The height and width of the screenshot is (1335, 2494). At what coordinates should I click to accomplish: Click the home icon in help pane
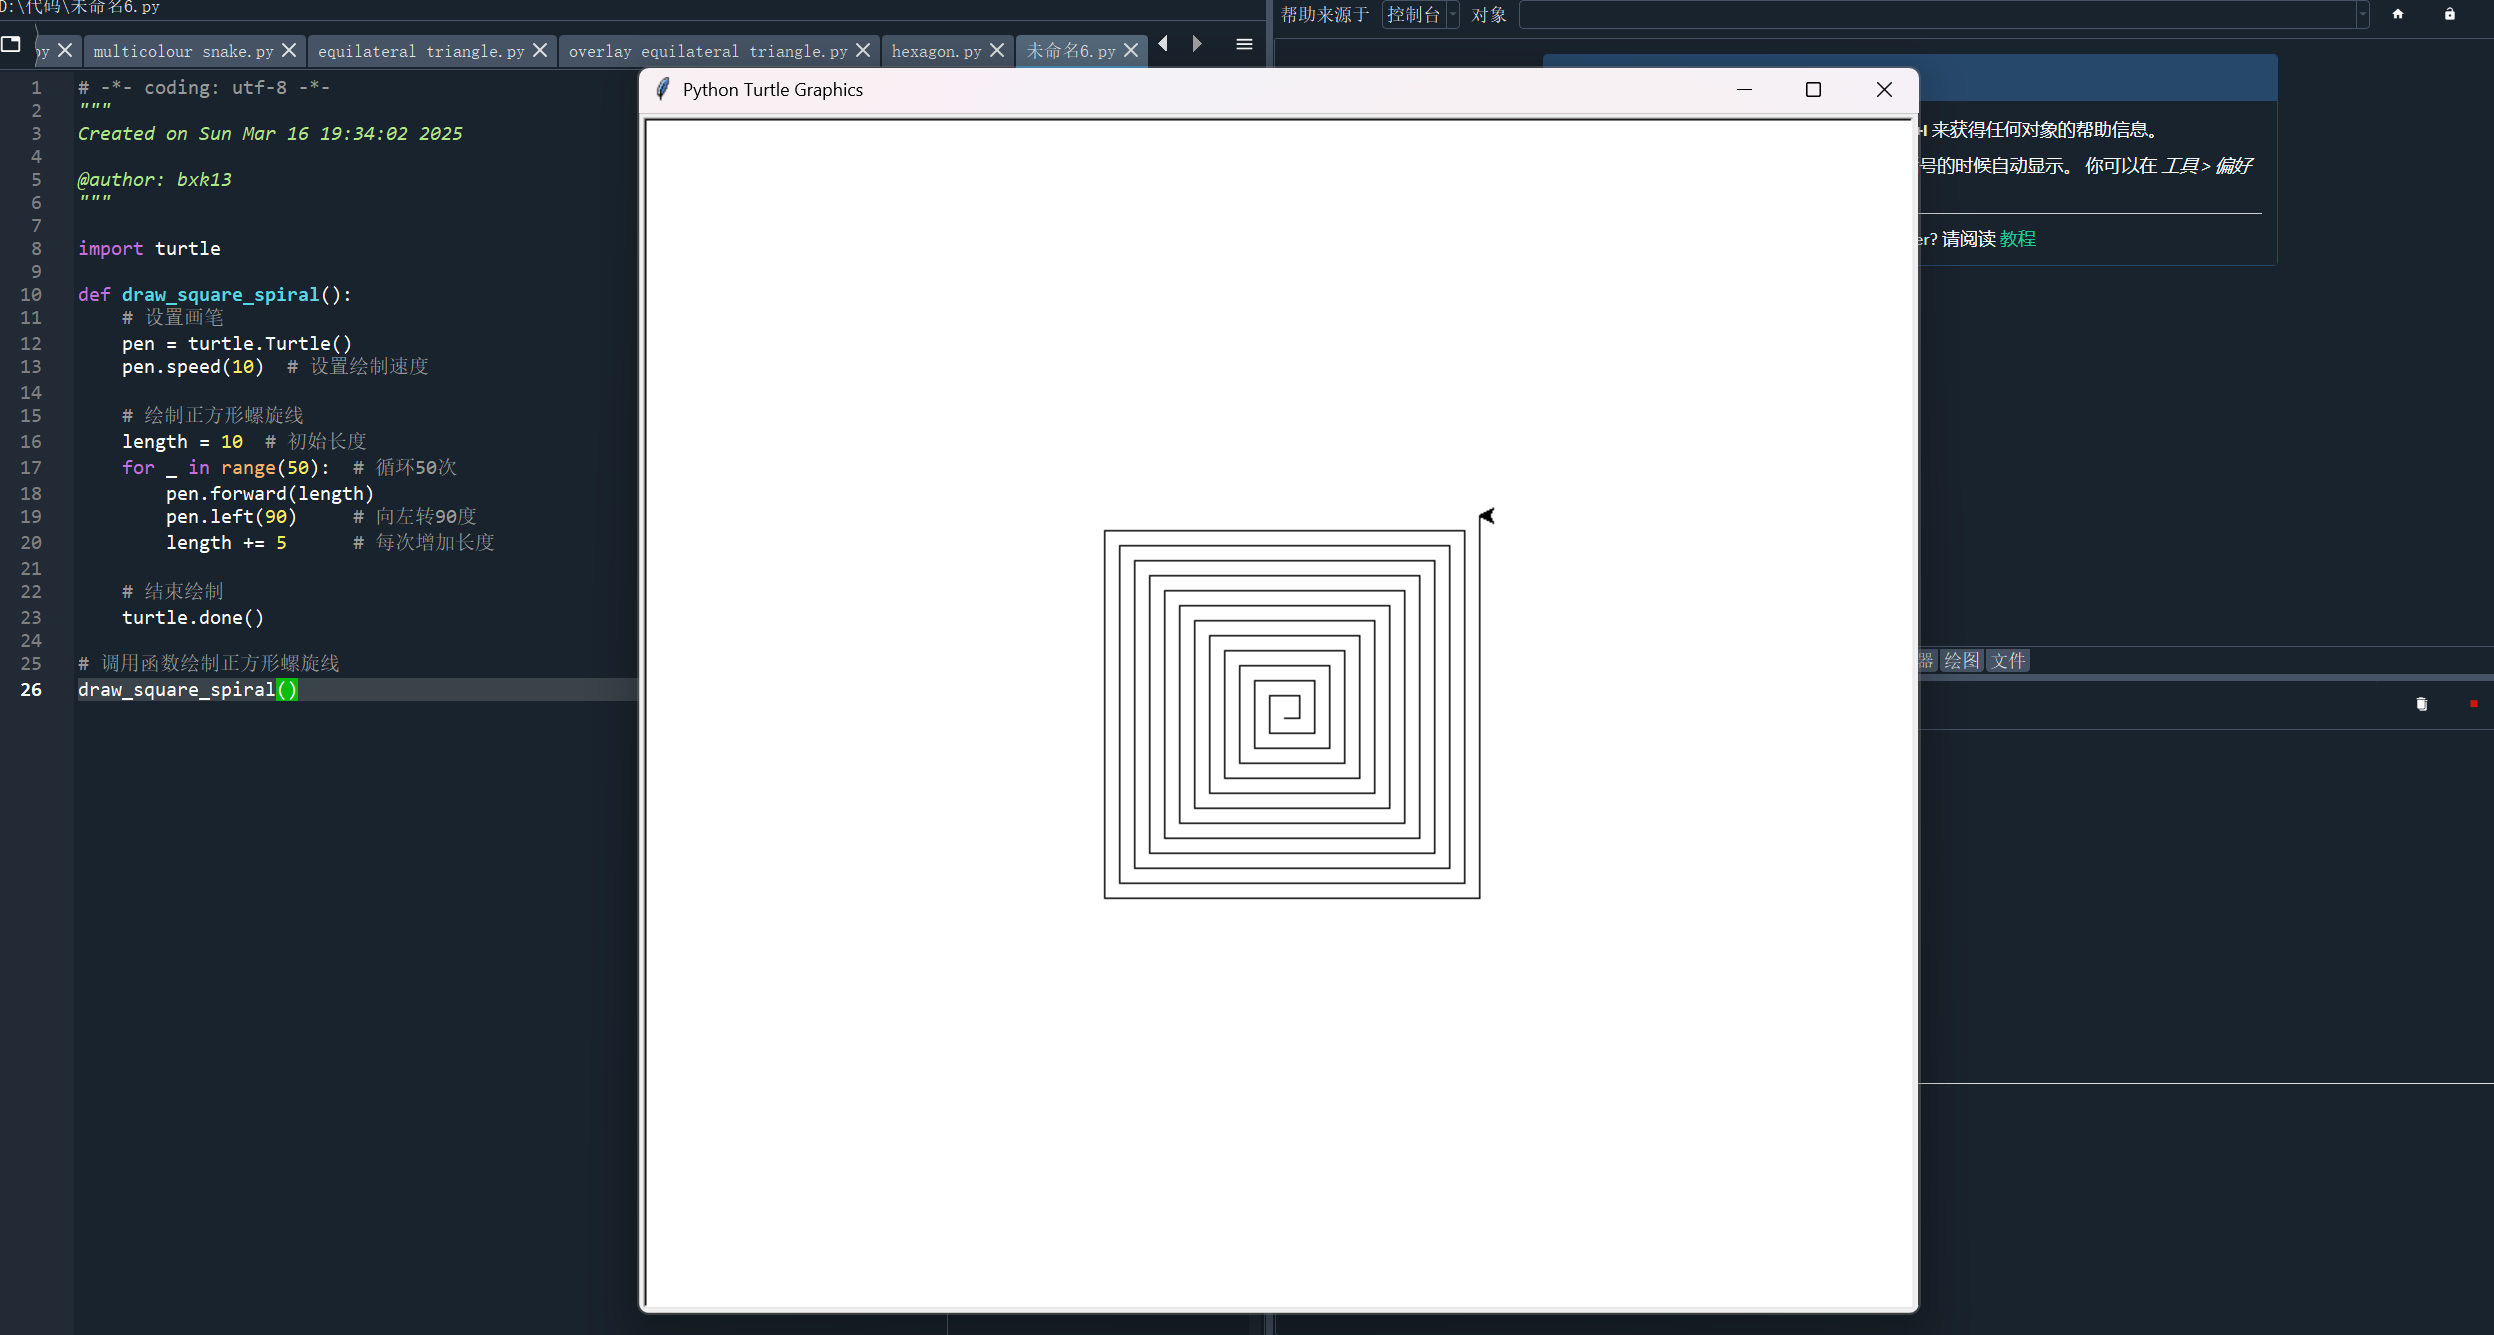click(x=2397, y=14)
